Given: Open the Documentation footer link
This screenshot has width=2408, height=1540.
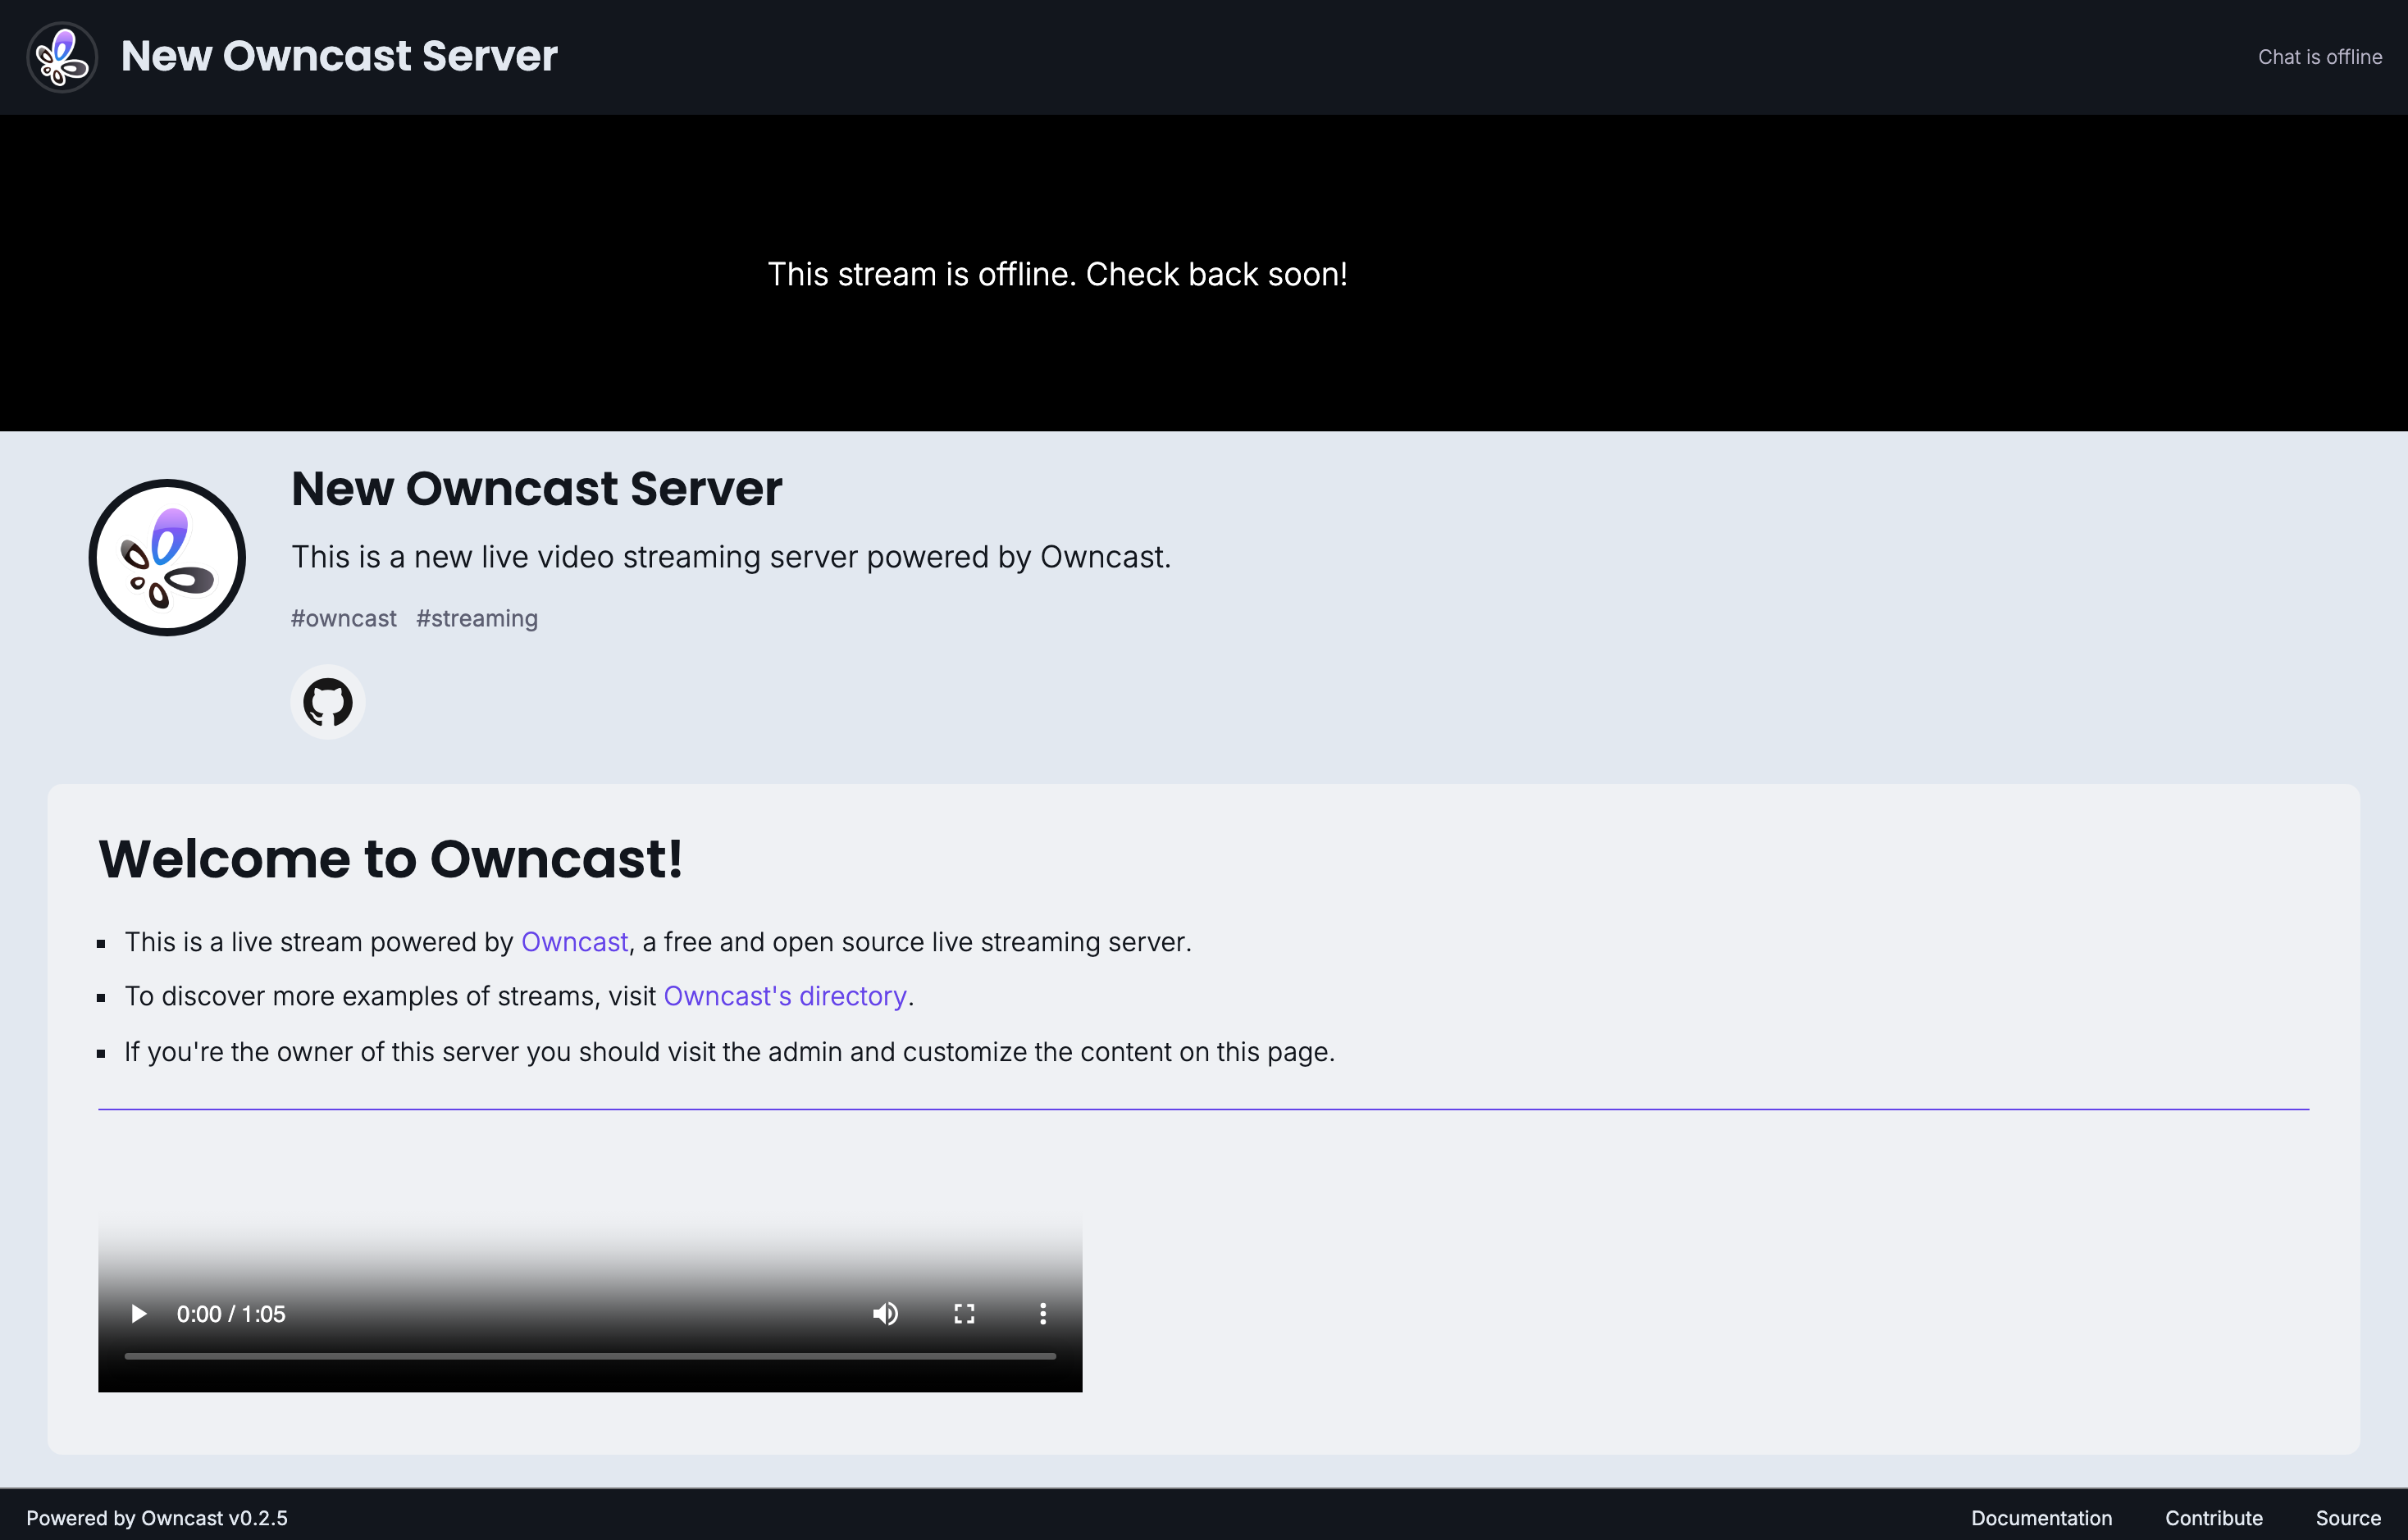Looking at the screenshot, I should (x=2041, y=1517).
